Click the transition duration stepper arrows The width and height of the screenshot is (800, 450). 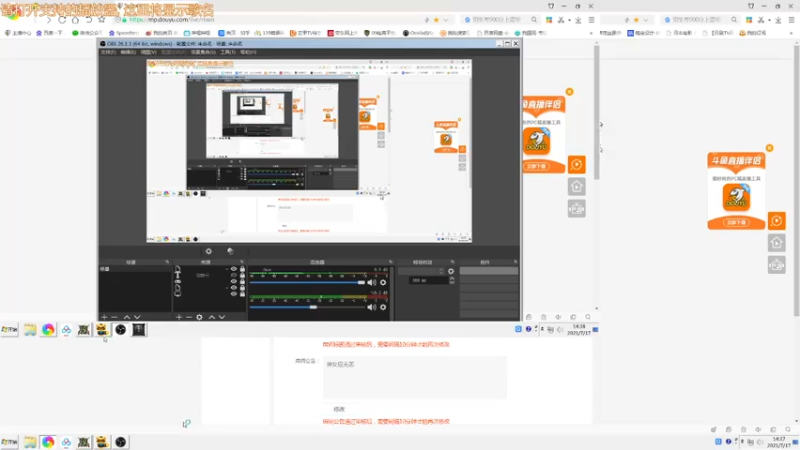click(x=452, y=280)
